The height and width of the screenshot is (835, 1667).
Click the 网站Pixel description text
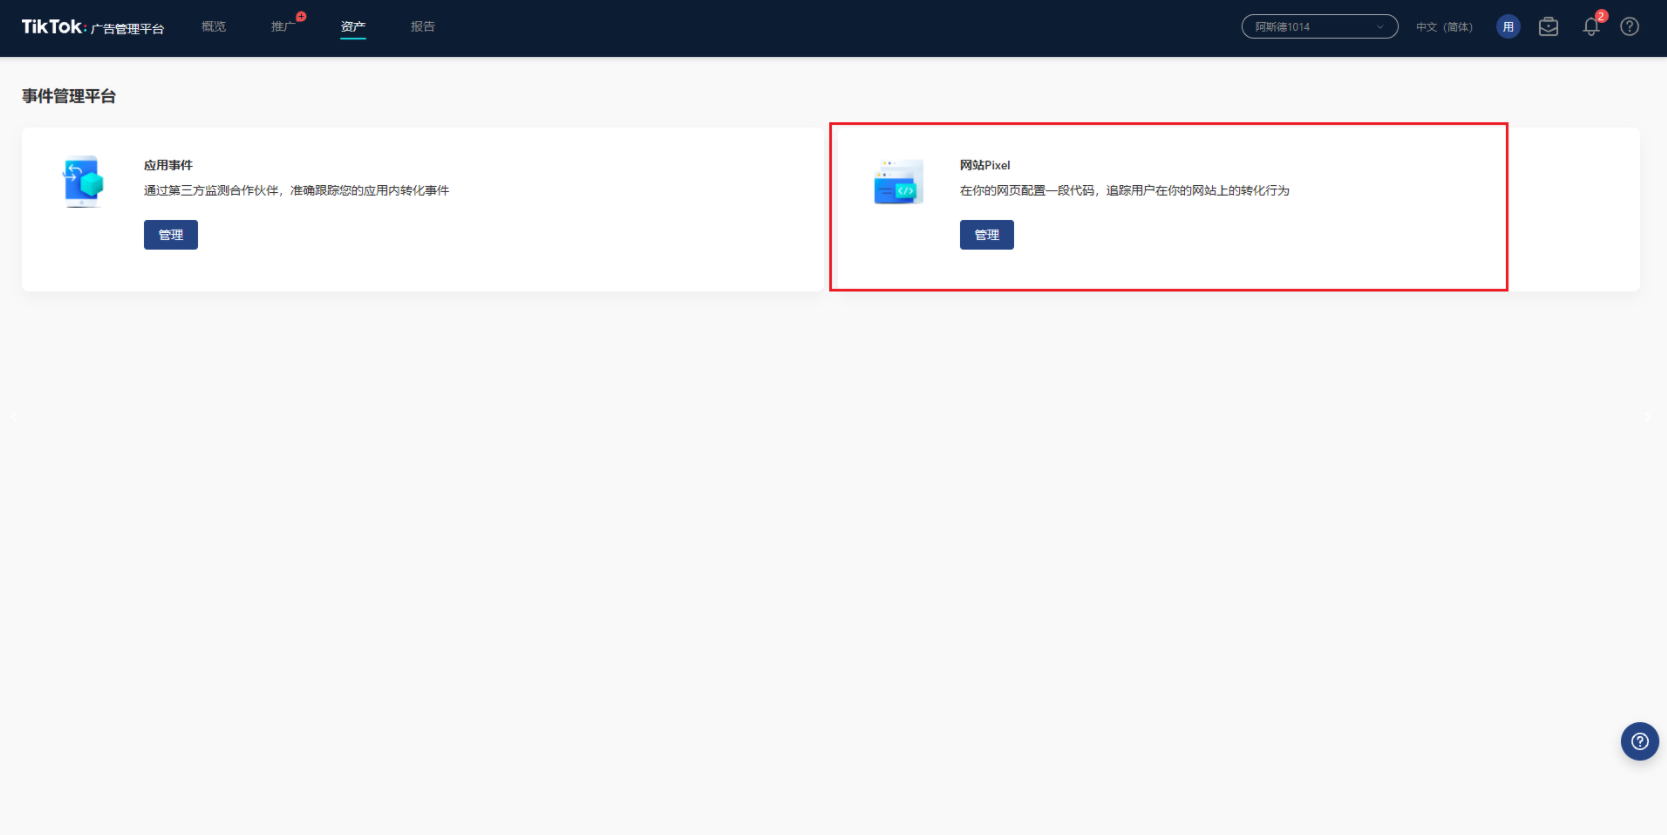click(1124, 190)
